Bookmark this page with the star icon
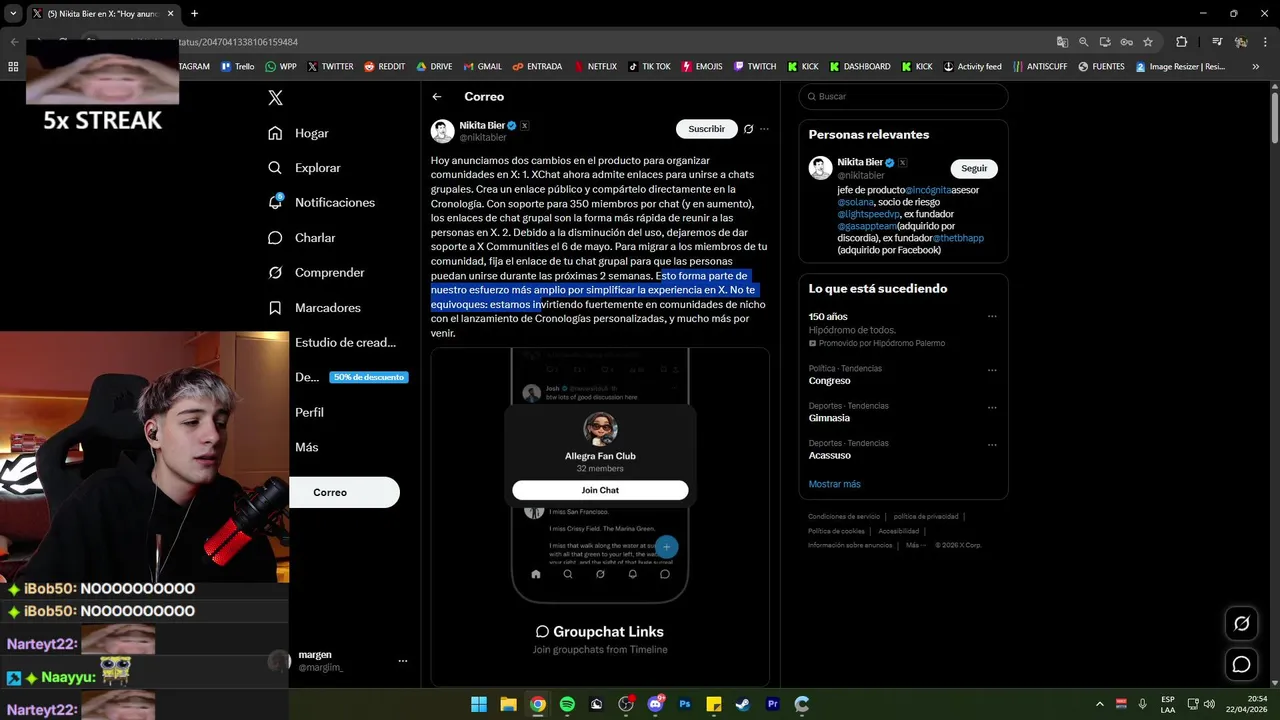This screenshot has height=720, width=1280. 1148,42
